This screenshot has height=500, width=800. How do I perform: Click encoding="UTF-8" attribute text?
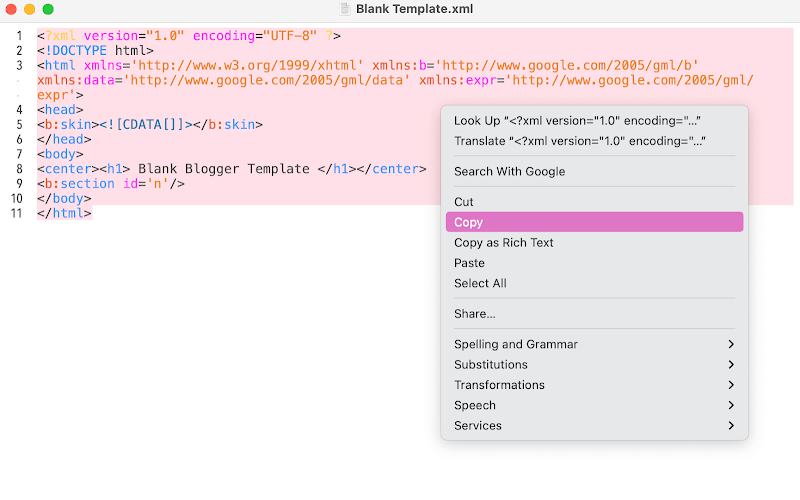(255, 36)
